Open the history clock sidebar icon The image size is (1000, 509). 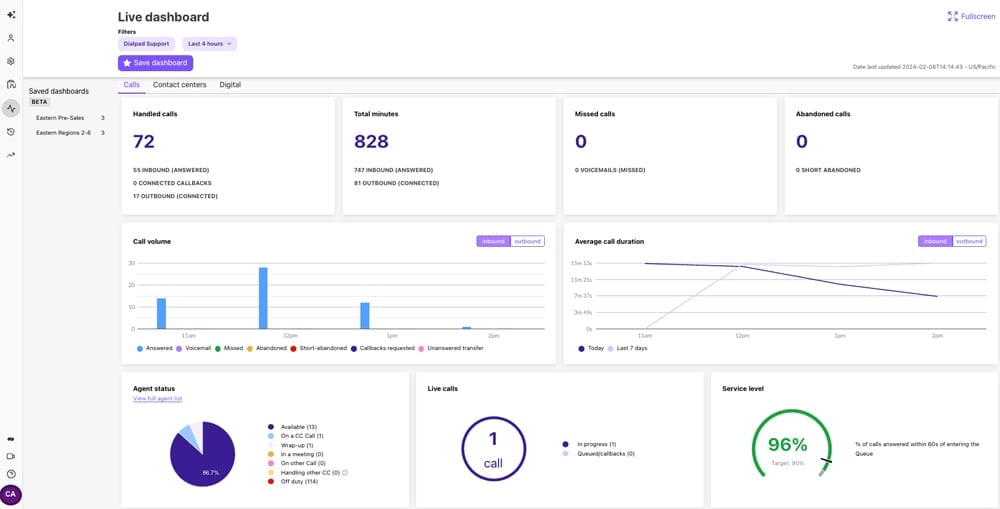(x=11, y=132)
